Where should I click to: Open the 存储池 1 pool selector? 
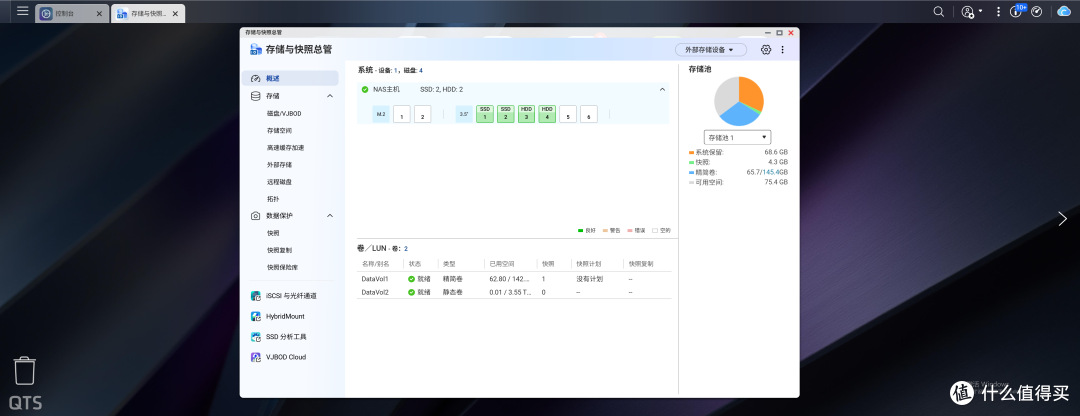(737, 137)
